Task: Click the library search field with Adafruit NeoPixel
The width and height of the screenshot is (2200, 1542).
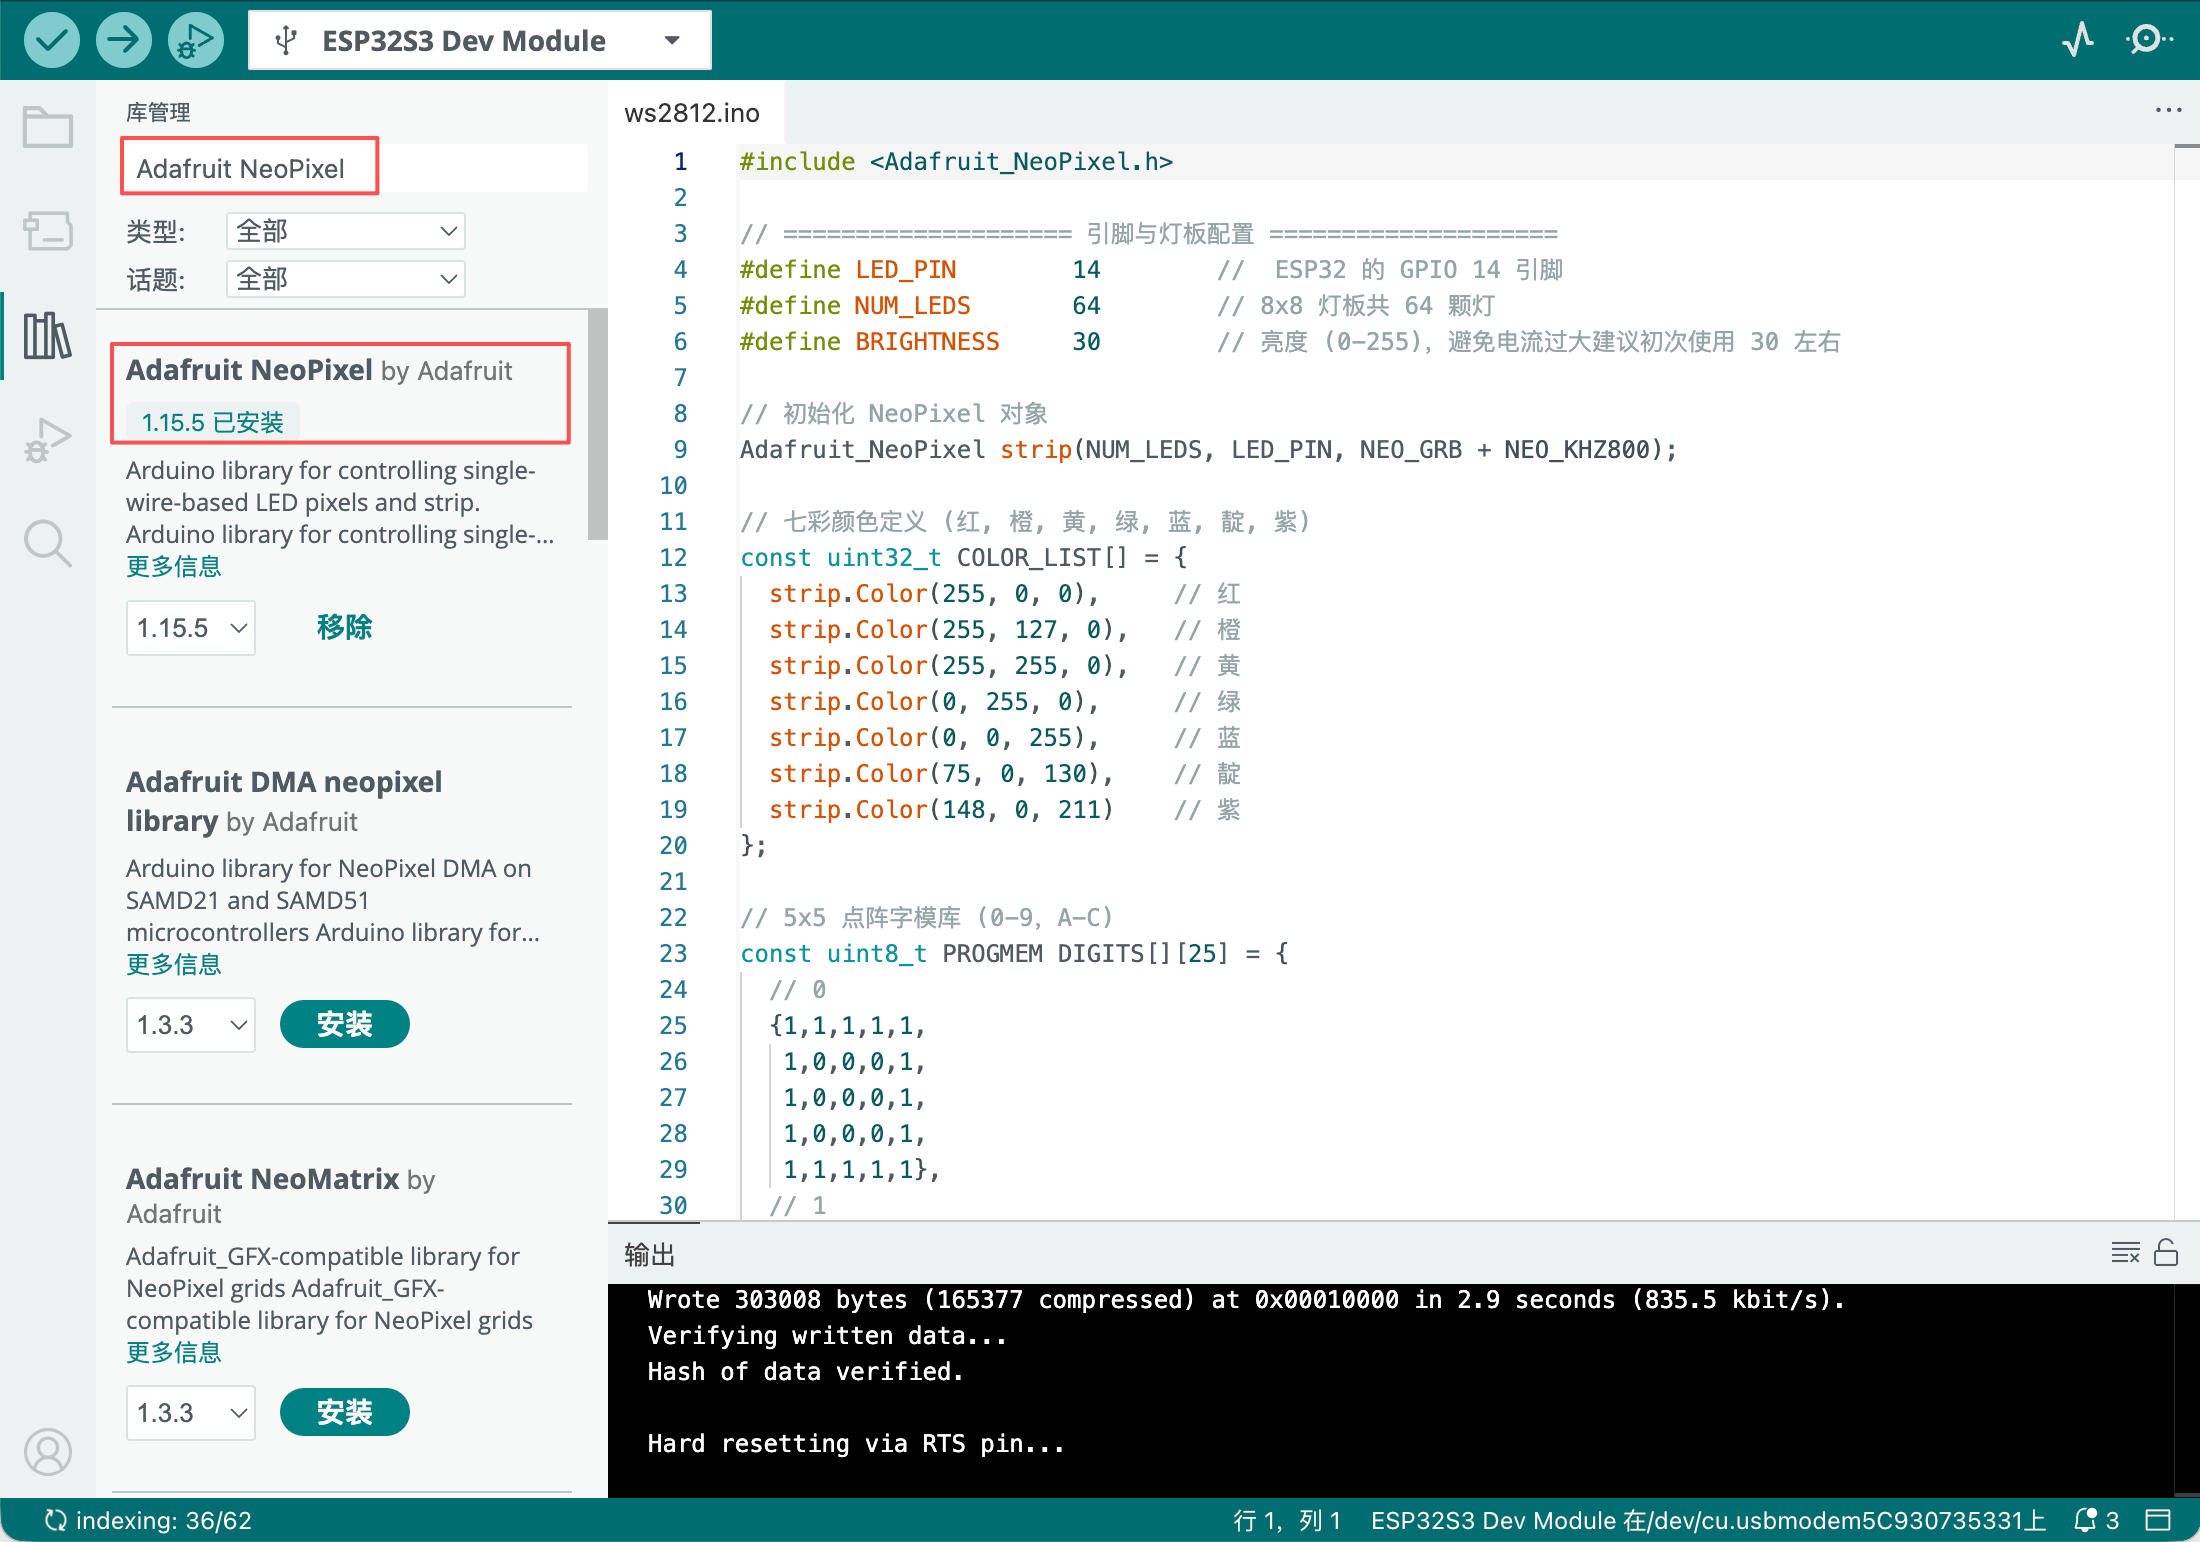Action: click(356, 168)
